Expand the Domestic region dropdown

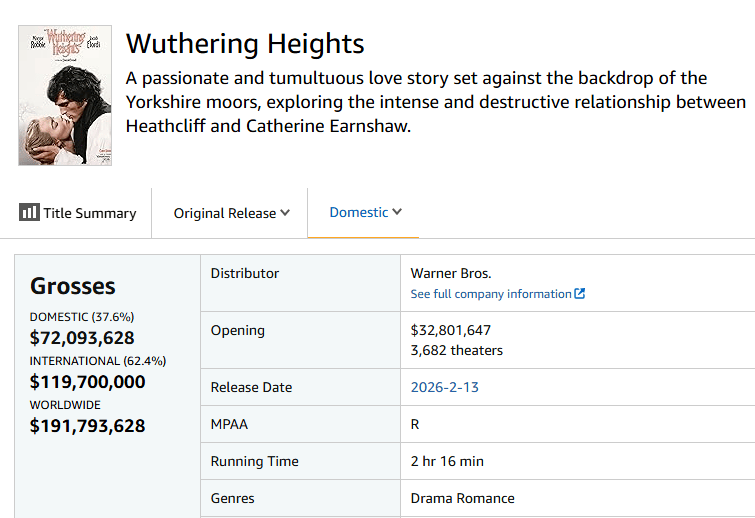click(365, 212)
